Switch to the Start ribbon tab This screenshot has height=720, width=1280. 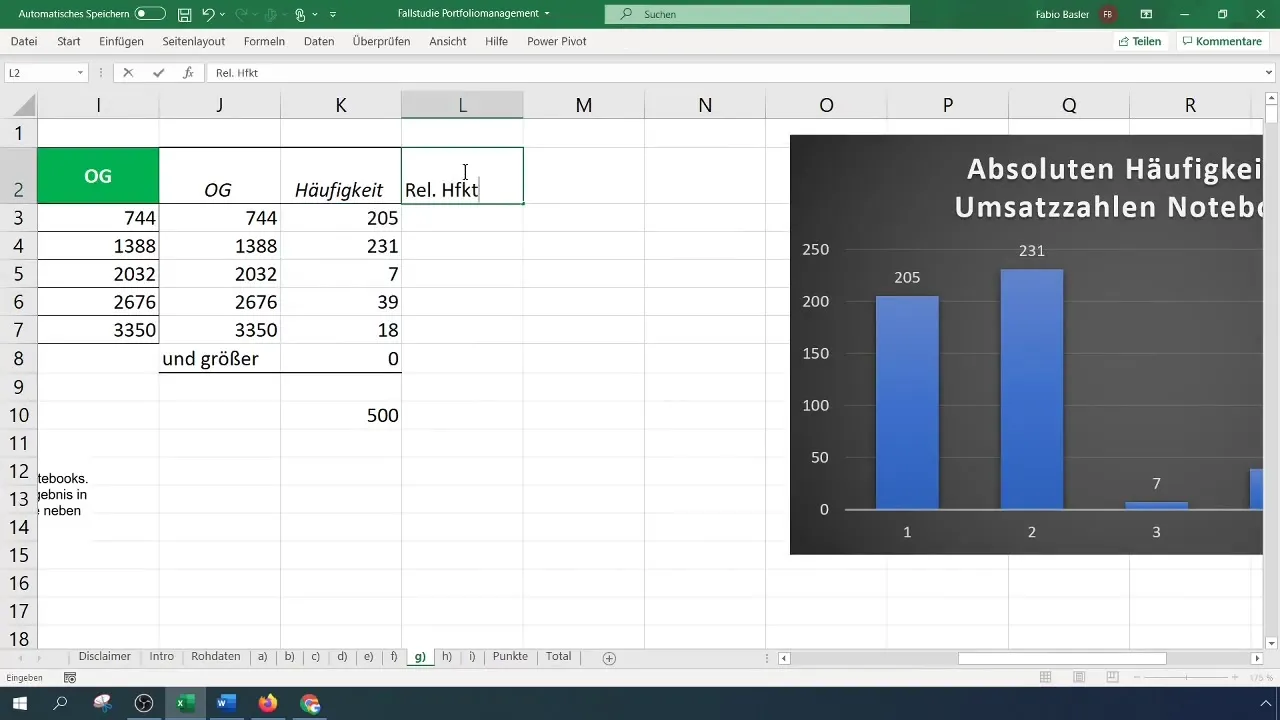pos(69,42)
